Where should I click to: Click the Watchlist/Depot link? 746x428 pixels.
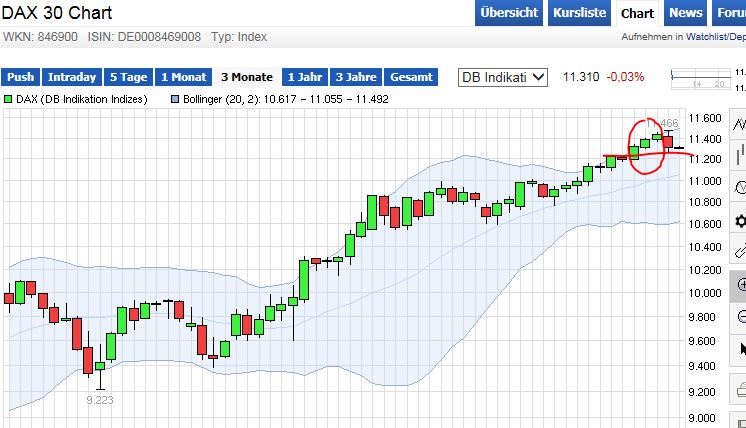(716, 37)
